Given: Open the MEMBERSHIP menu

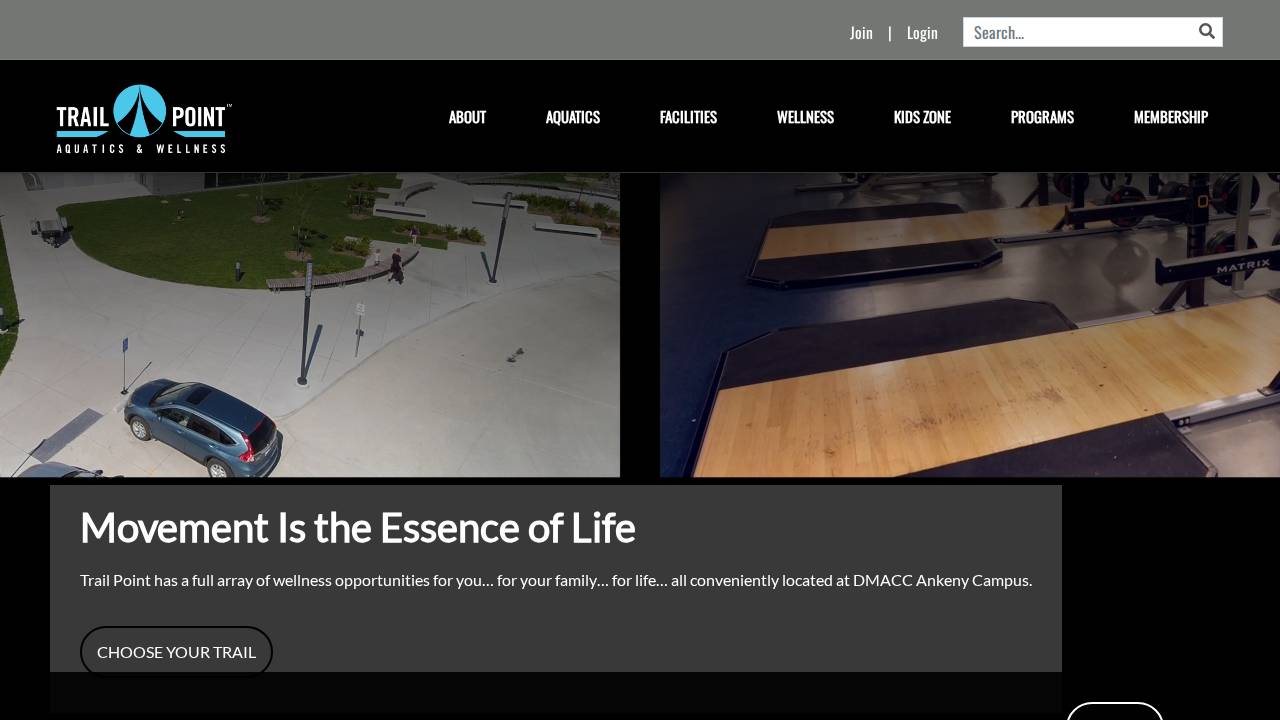Looking at the screenshot, I should click(1170, 117).
